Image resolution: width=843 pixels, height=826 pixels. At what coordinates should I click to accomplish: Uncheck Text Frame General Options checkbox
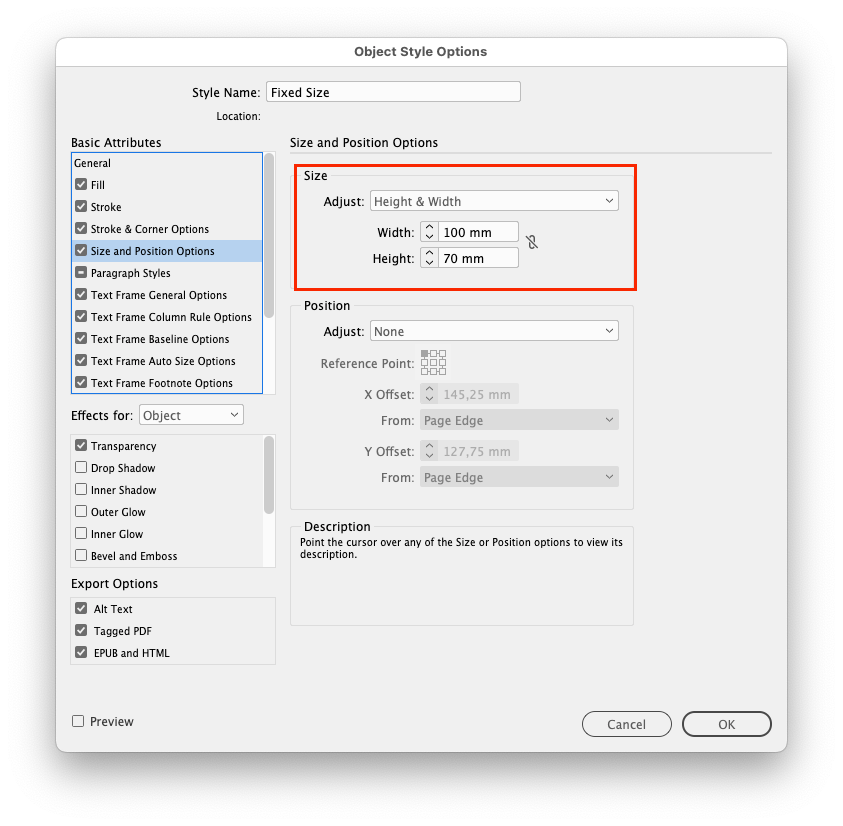click(81, 295)
